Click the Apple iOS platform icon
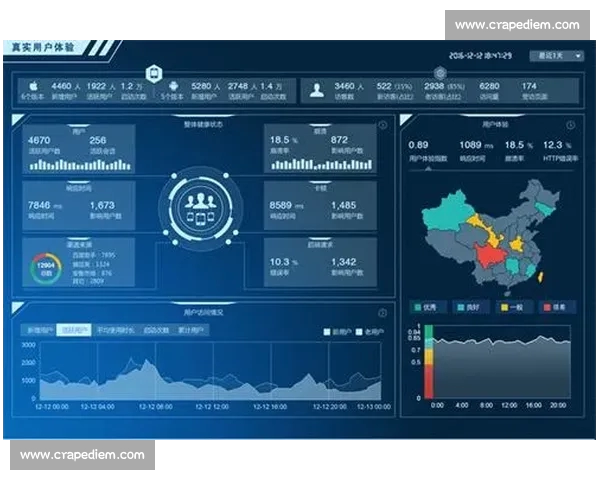The width and height of the screenshot is (600, 480). pyautogui.click(x=30, y=88)
